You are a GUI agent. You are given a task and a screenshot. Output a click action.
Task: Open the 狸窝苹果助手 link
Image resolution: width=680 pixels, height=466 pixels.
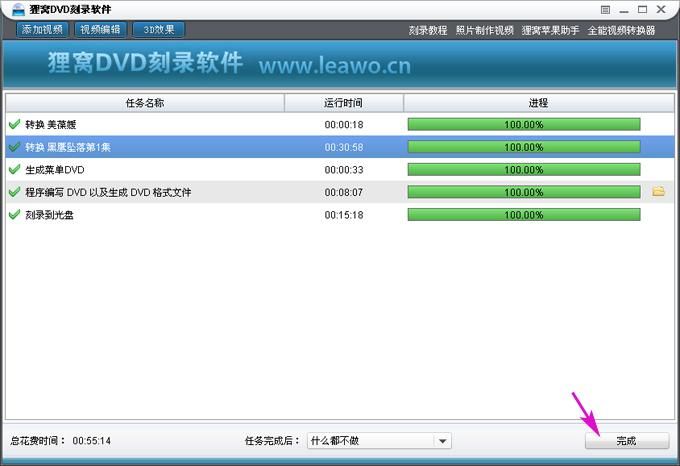(x=550, y=31)
